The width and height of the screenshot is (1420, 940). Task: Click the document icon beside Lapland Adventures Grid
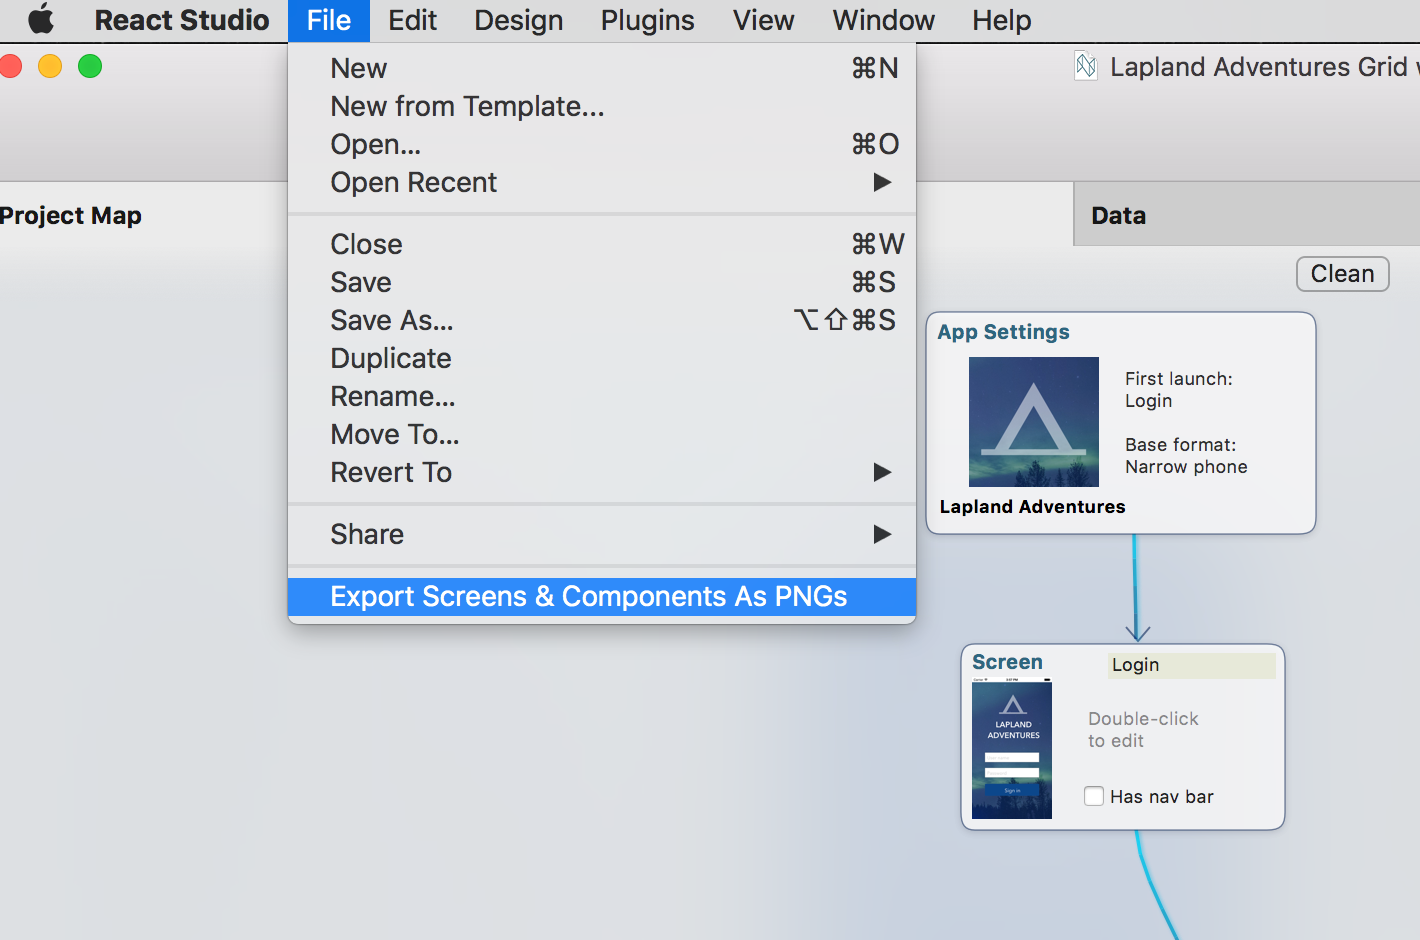(1086, 66)
